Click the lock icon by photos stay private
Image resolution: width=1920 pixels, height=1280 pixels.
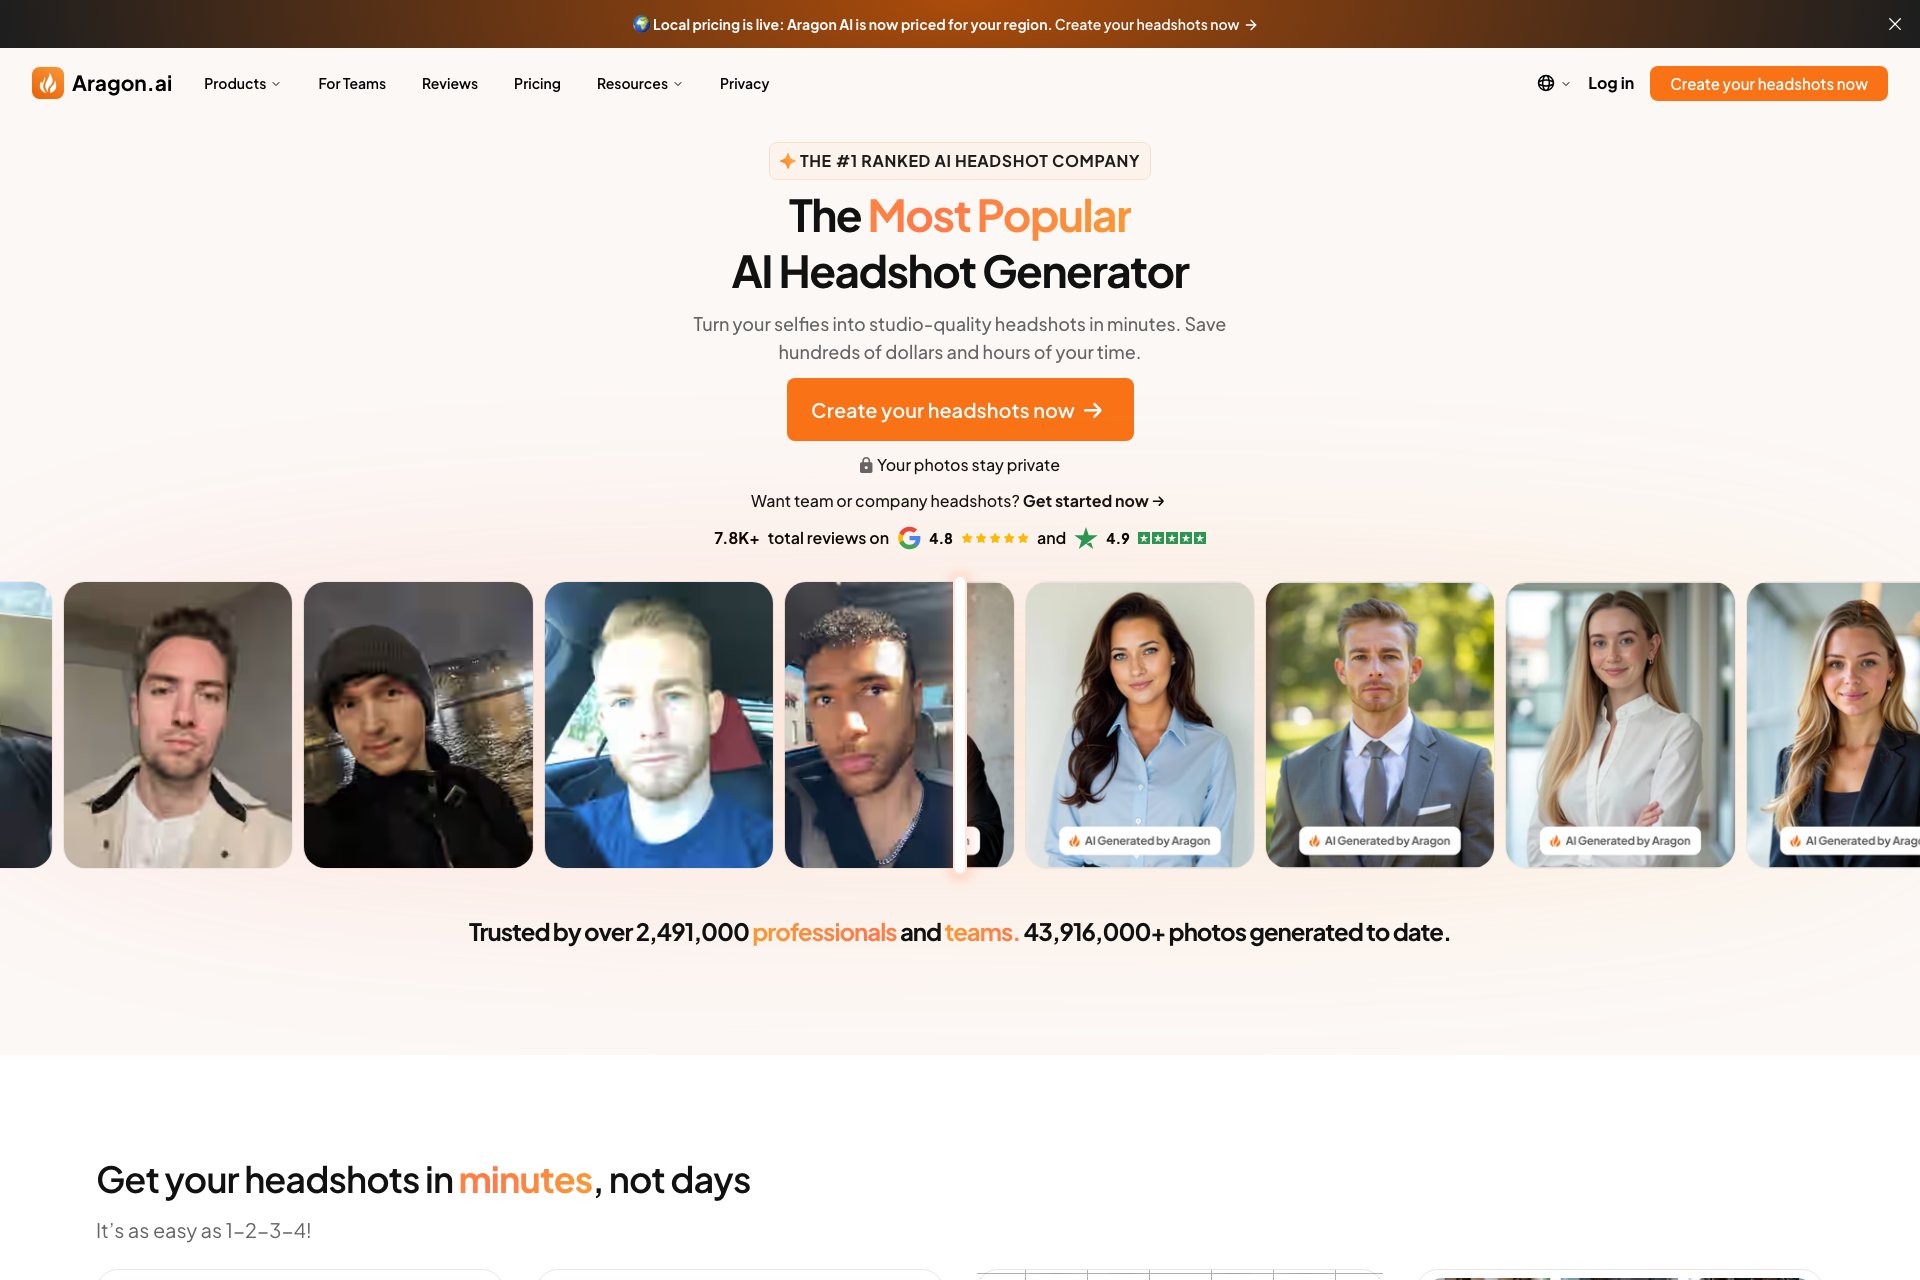(866, 465)
